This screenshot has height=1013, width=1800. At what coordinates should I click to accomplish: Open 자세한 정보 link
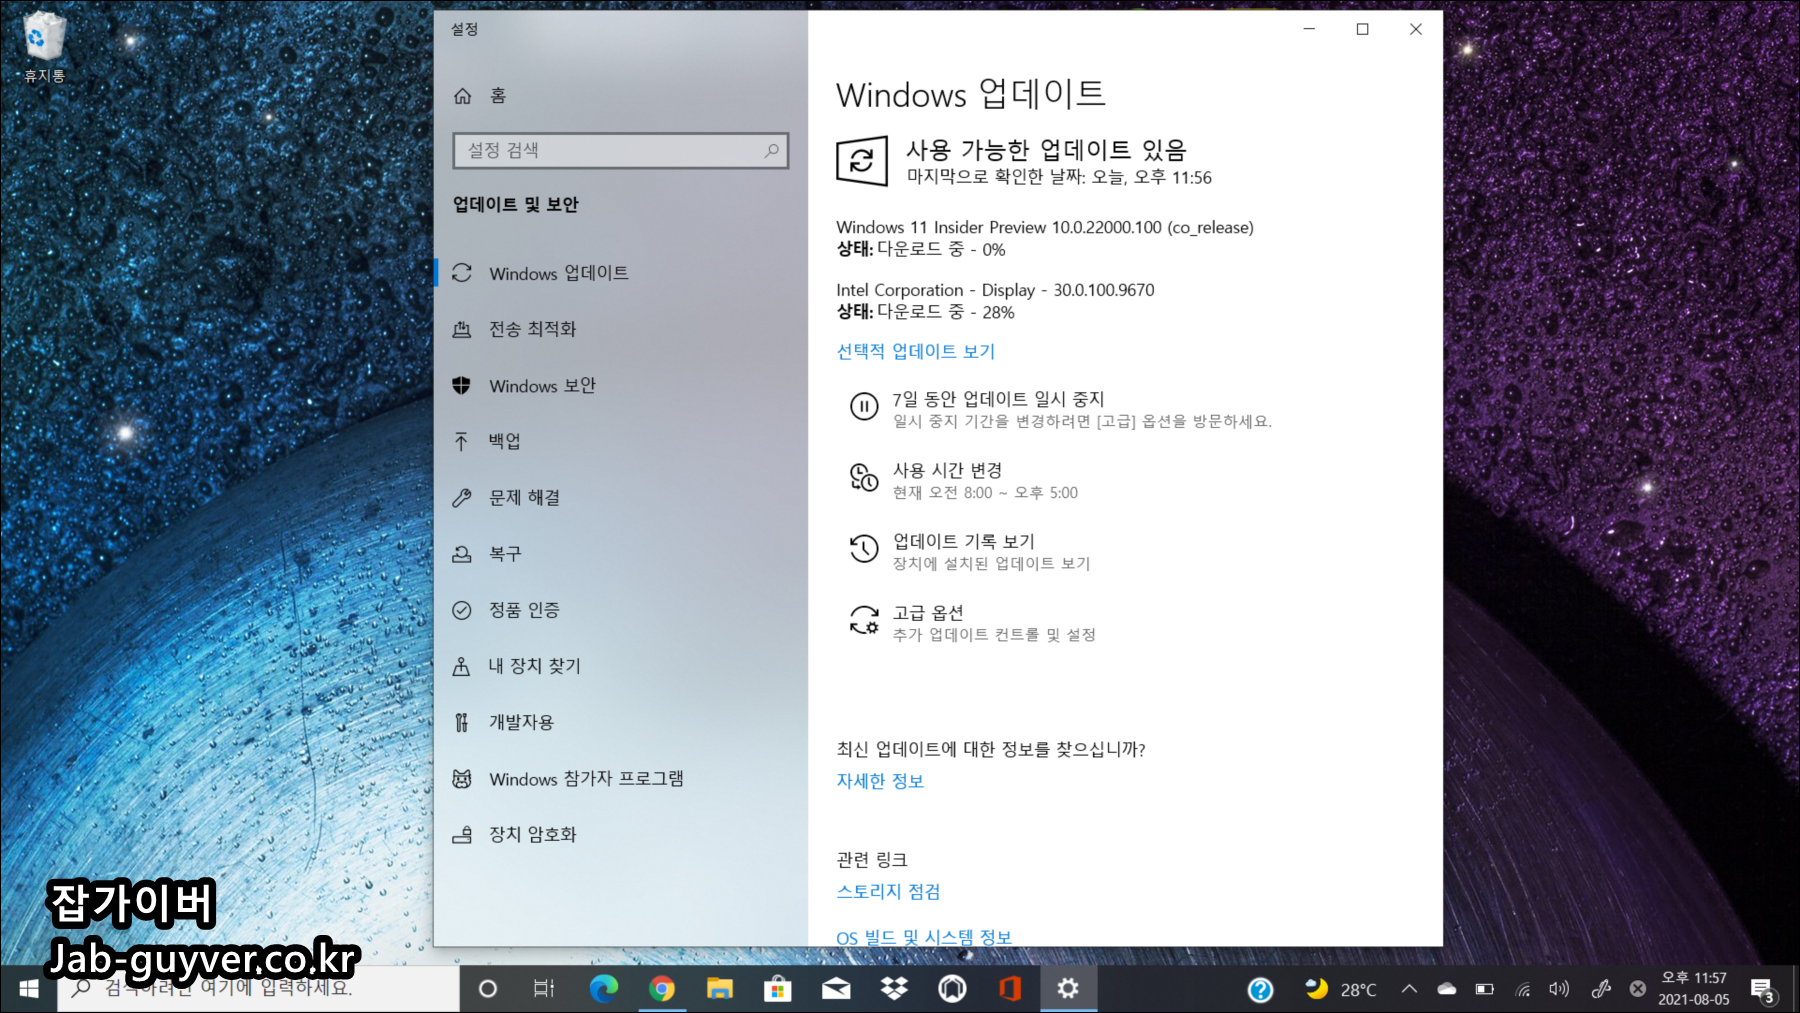(x=880, y=781)
